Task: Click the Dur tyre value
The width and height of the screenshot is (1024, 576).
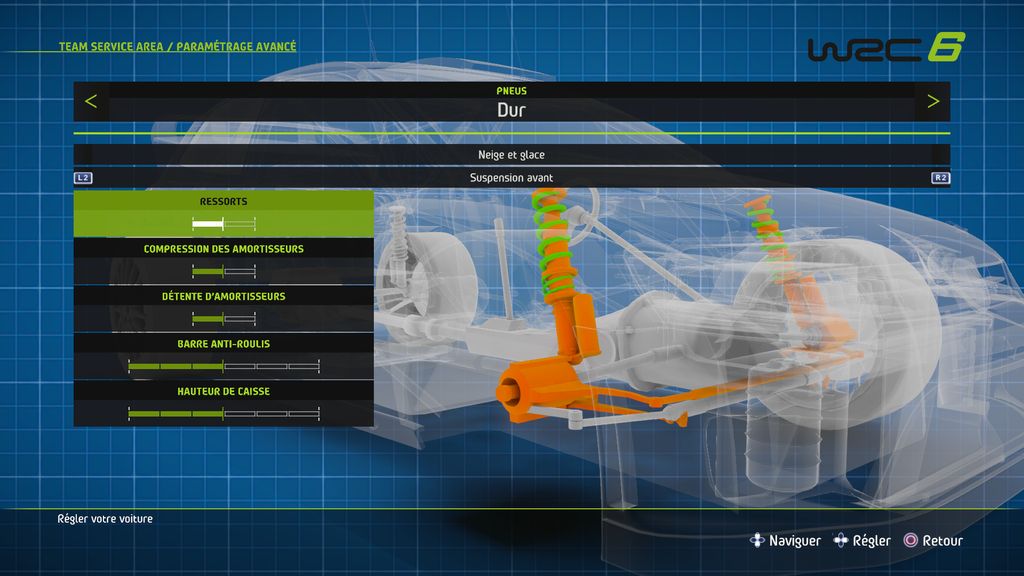Action: [x=511, y=110]
